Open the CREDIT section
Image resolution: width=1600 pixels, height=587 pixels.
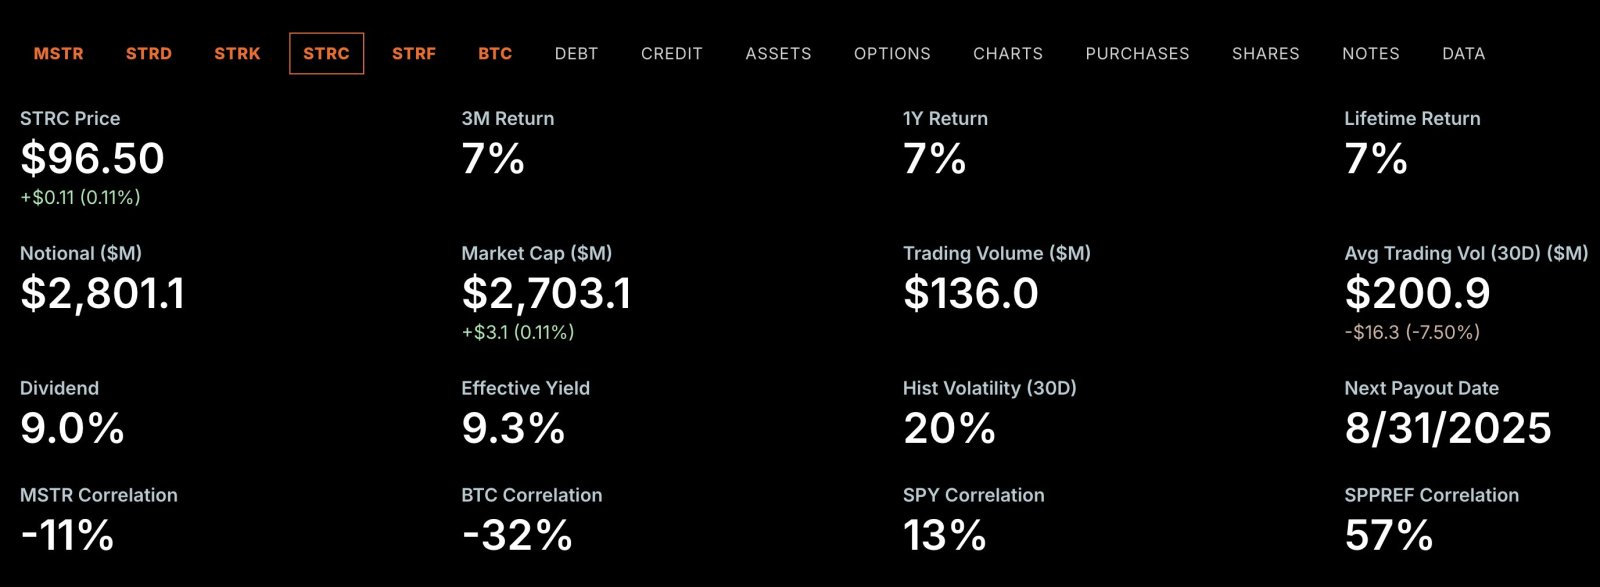tap(672, 54)
